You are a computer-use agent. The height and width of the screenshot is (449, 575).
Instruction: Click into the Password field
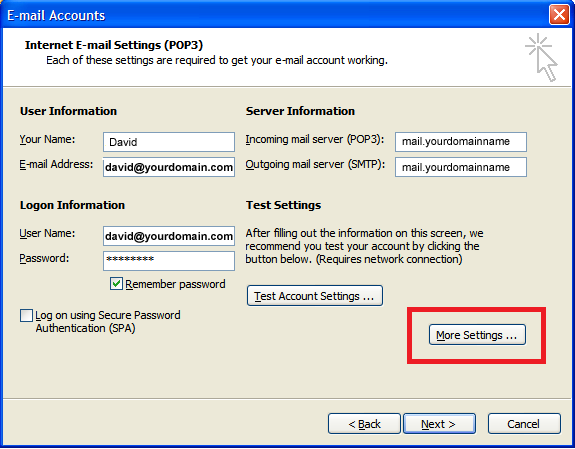click(169, 261)
